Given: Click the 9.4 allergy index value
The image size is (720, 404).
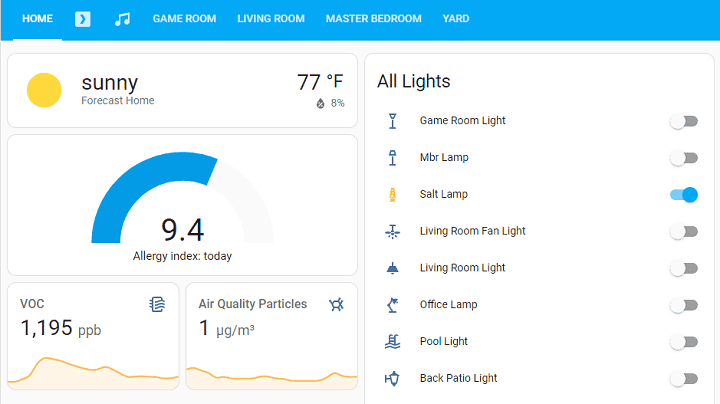Looking at the screenshot, I should point(182,230).
